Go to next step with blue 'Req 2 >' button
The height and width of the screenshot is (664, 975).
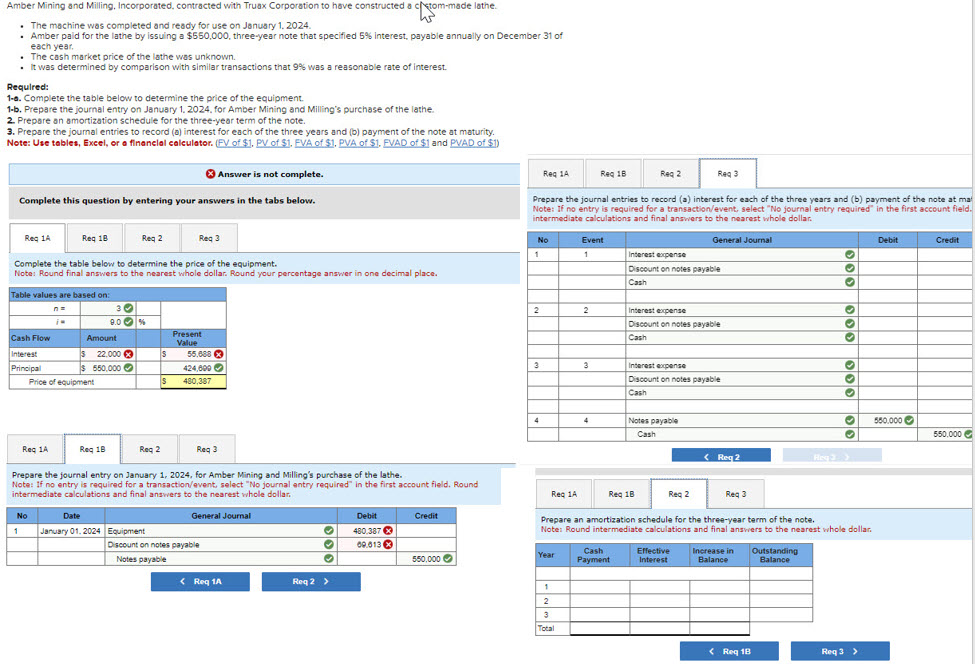tap(311, 581)
